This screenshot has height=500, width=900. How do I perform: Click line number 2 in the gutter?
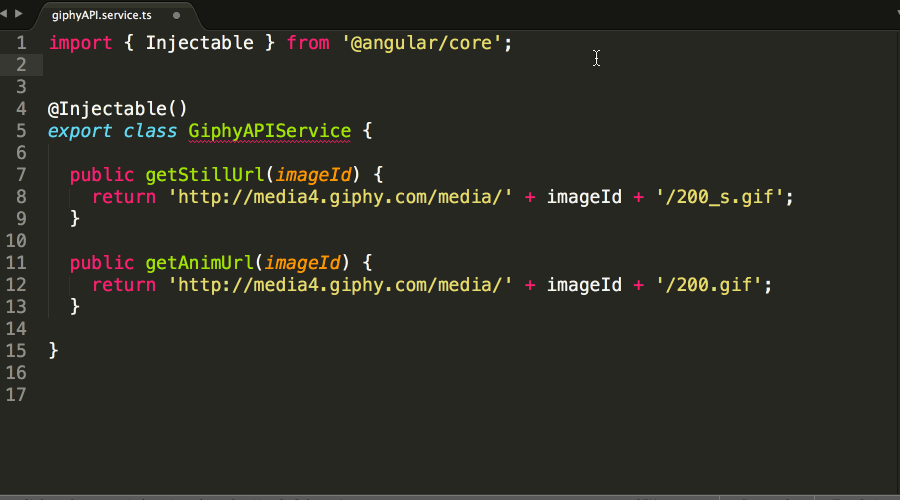coord(21,65)
